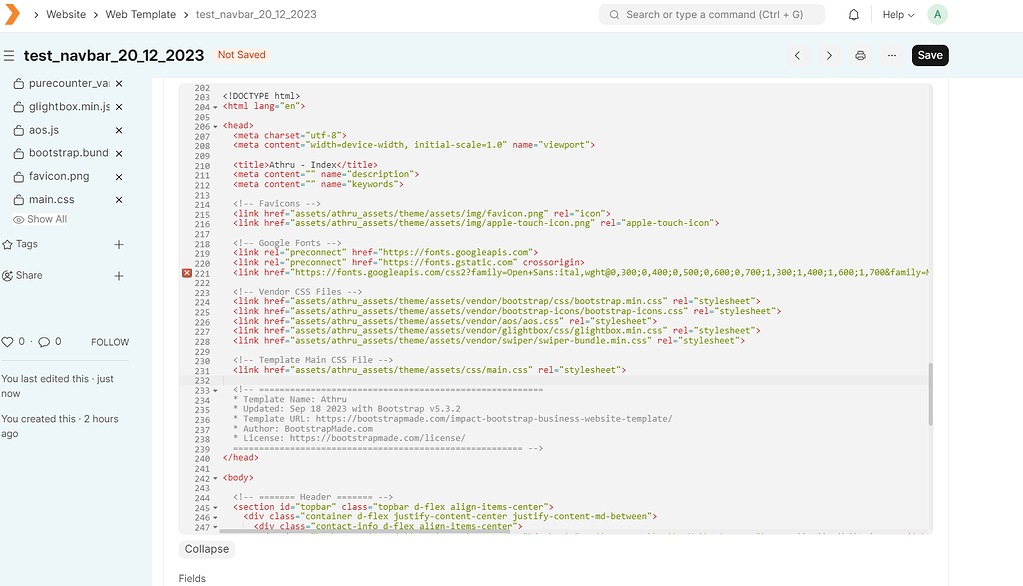
Task: Click inside the command search bar
Action: (711, 14)
